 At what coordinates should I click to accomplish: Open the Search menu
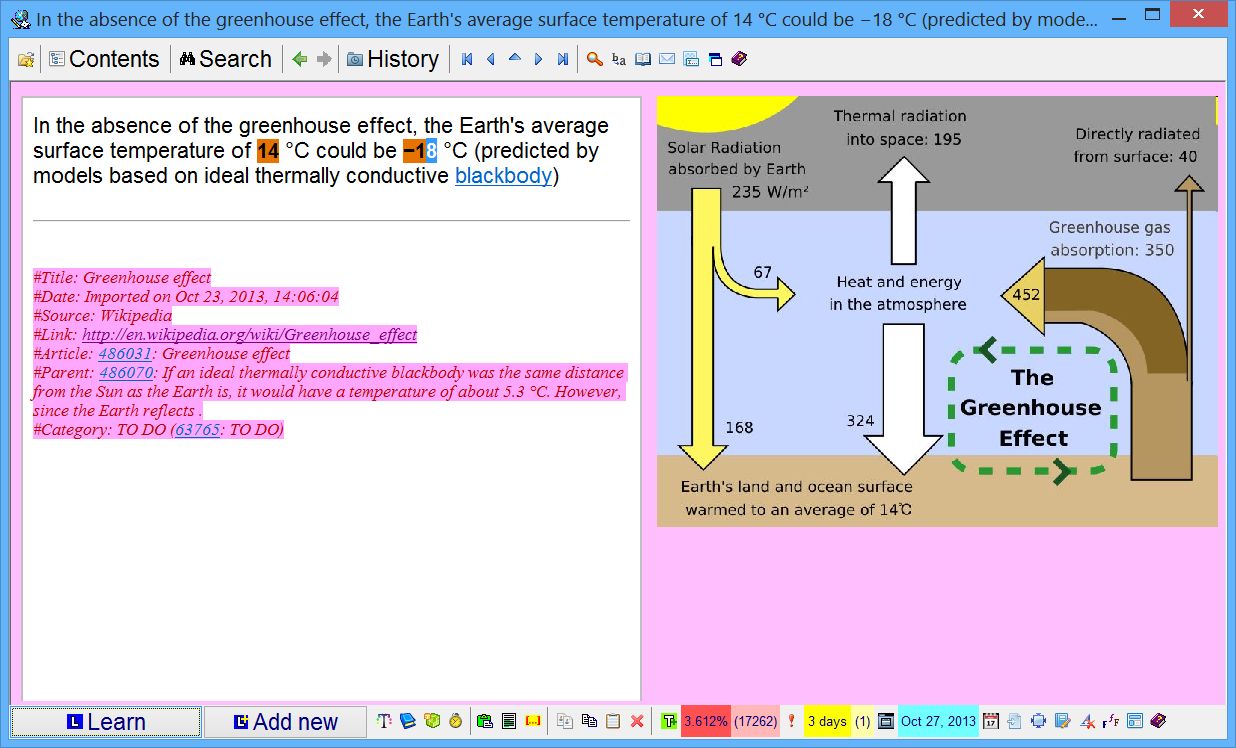226,60
